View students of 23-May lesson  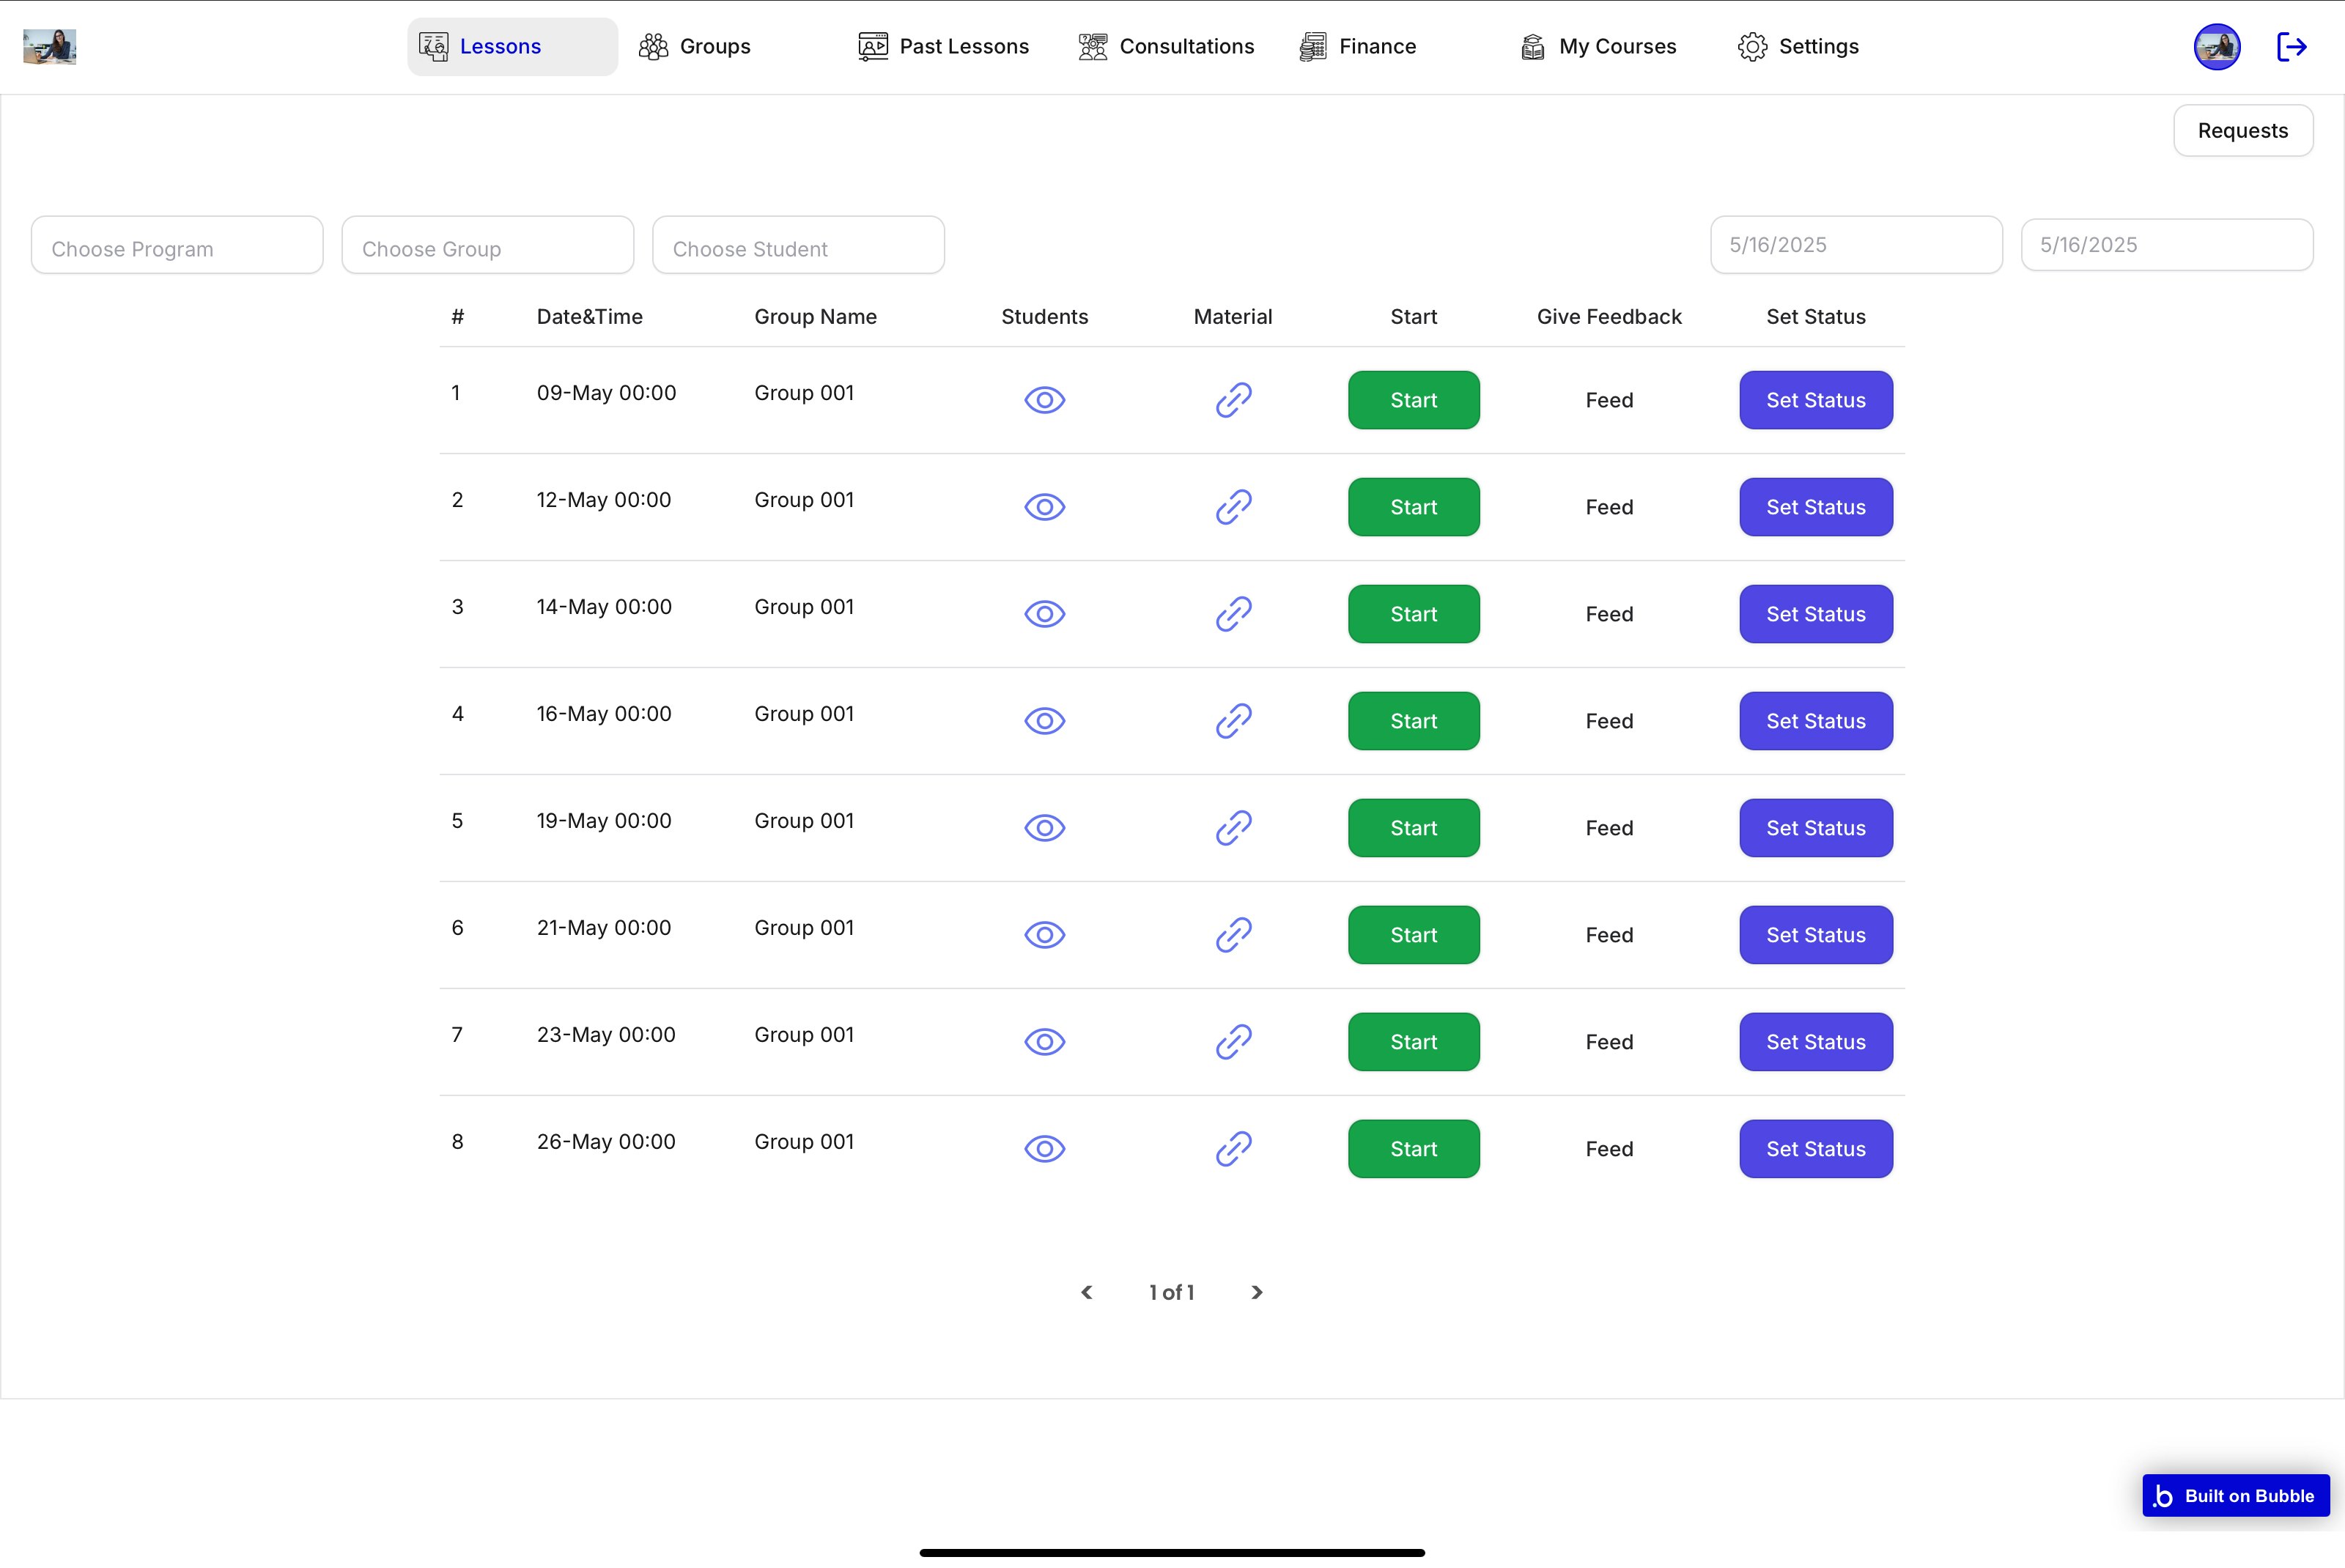pyautogui.click(x=1044, y=1042)
